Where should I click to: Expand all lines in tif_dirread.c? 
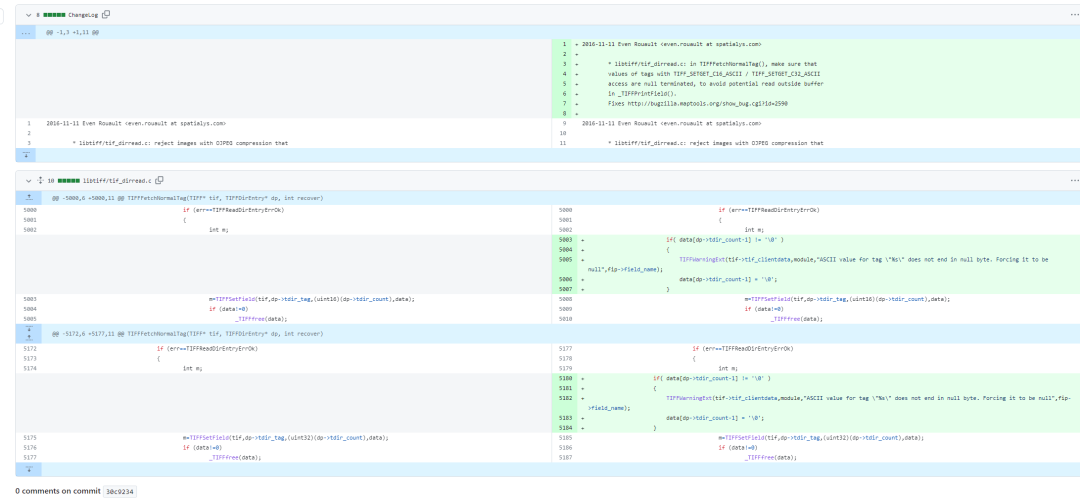point(39,180)
